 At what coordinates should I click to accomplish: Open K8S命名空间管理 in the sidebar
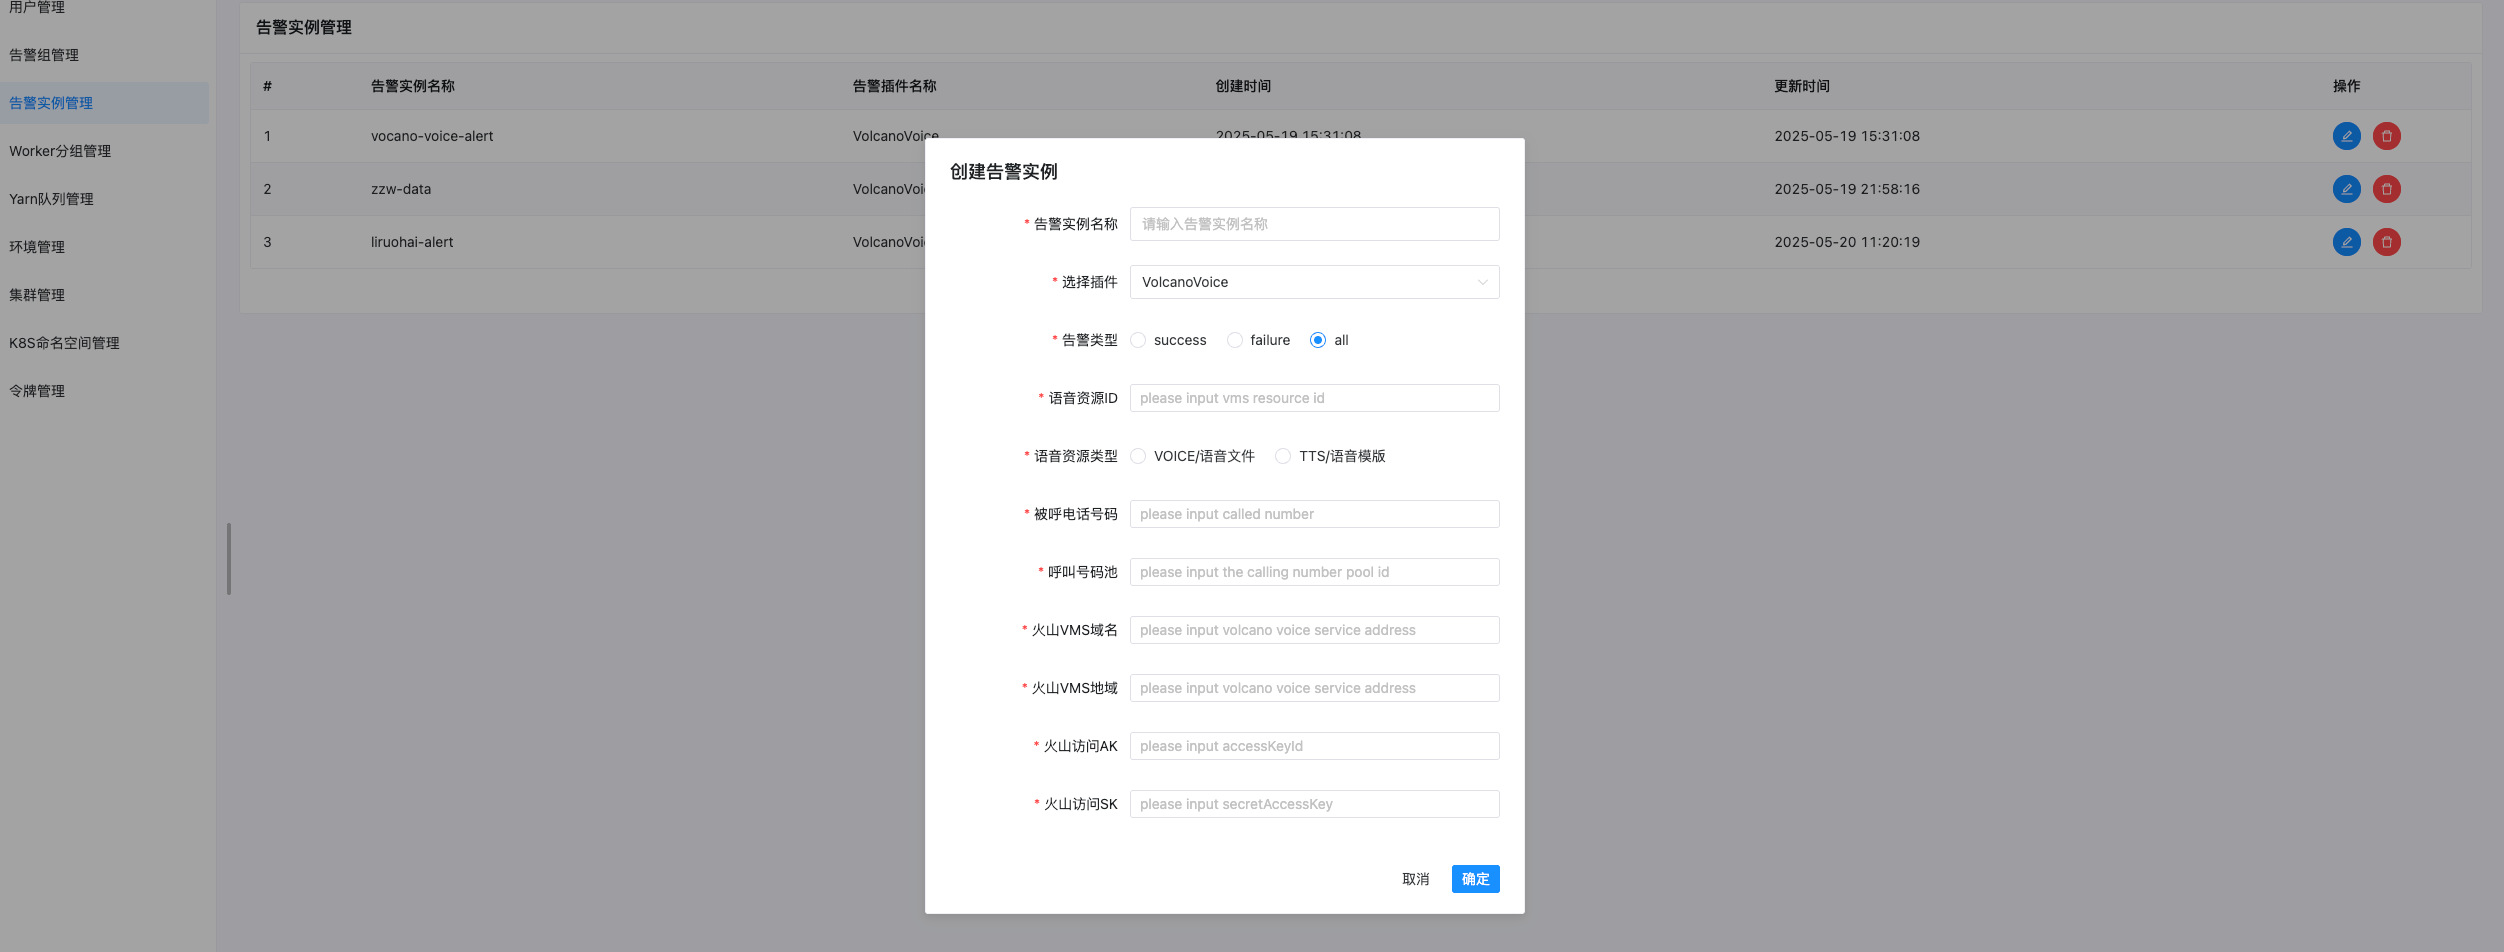[64, 343]
